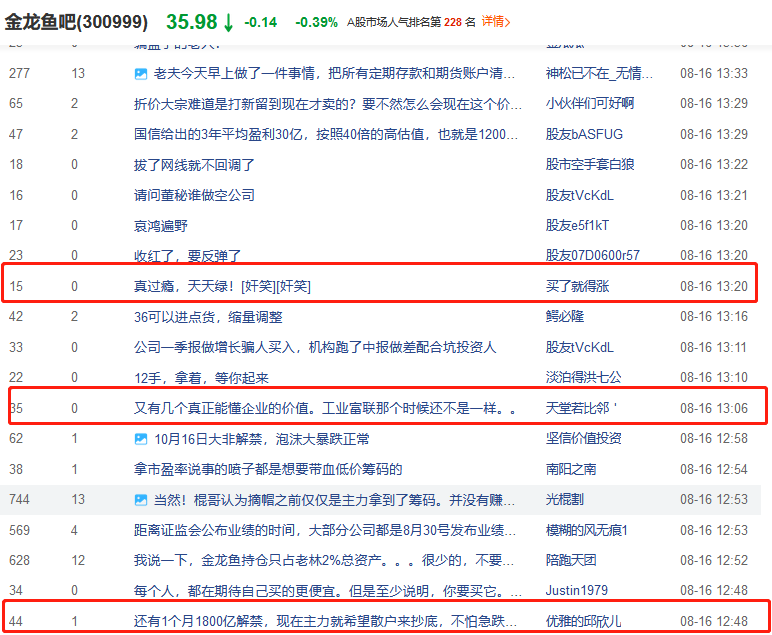Image resolution: width=772 pixels, height=635 pixels.
Task: Open post 我说一下，金龙鱼持仓只占老林2%
Action: tap(324, 560)
